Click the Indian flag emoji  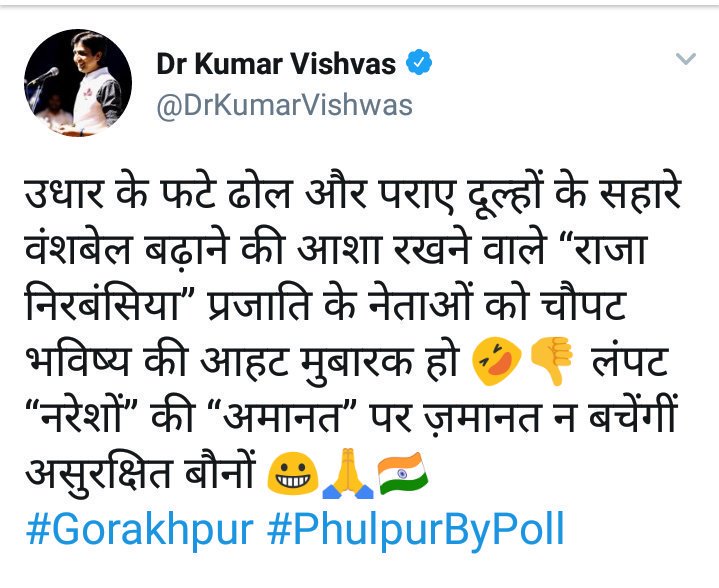[x=403, y=473]
